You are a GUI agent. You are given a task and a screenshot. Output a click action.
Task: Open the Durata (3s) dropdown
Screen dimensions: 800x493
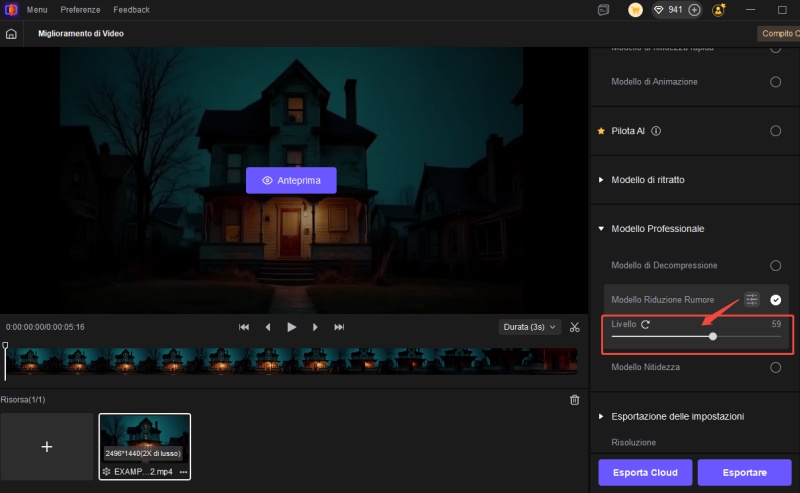529,327
